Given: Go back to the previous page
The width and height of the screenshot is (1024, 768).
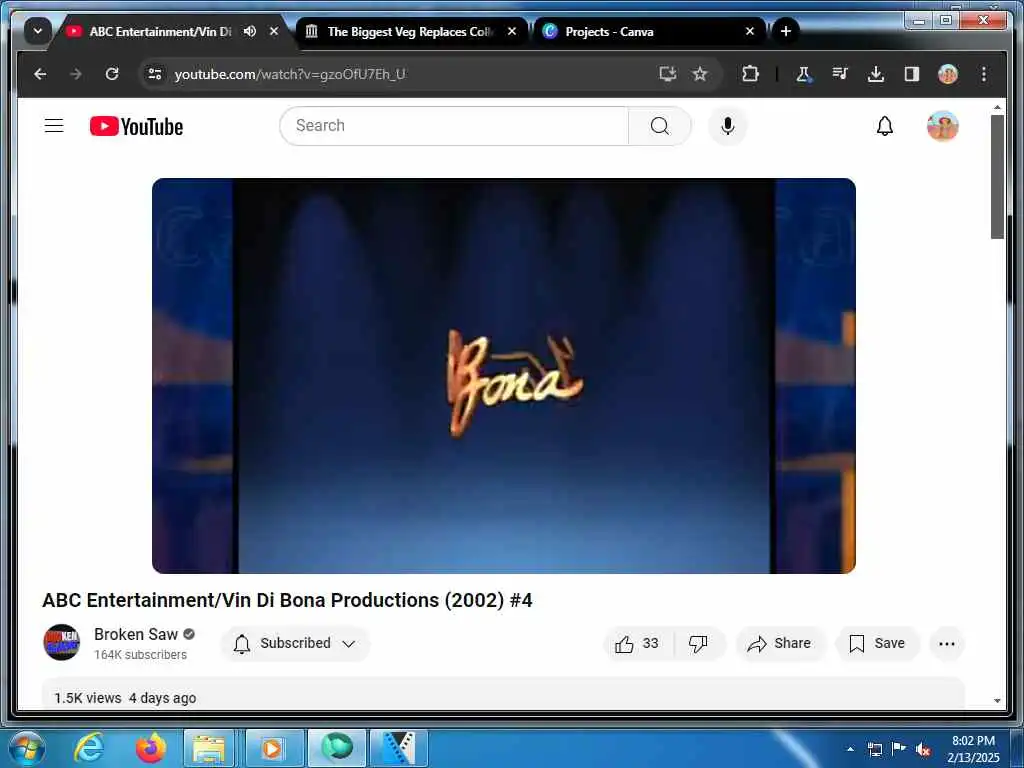Looking at the screenshot, I should [x=40, y=74].
